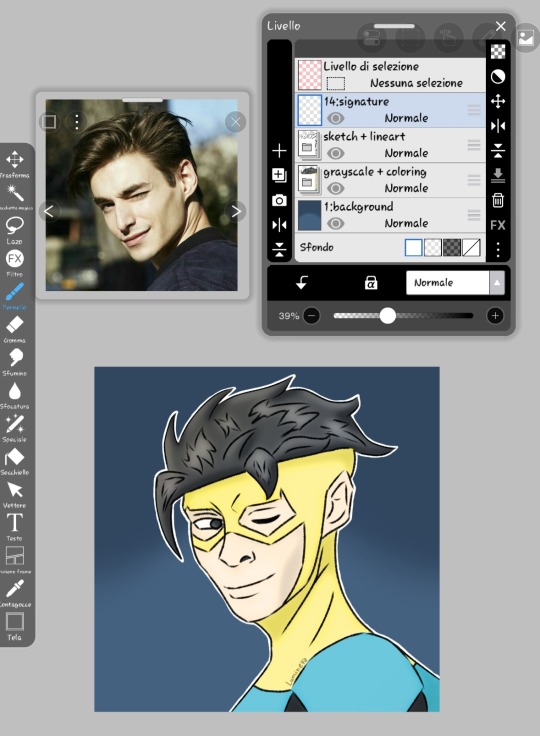
Task: Click the Nessuna selezione dashed box
Action: (335, 84)
